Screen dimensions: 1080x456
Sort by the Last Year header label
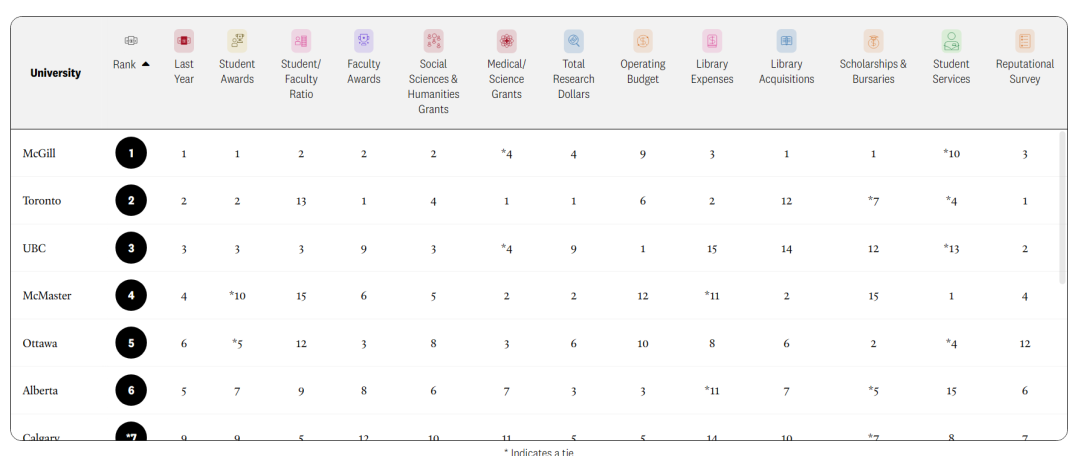tap(184, 72)
